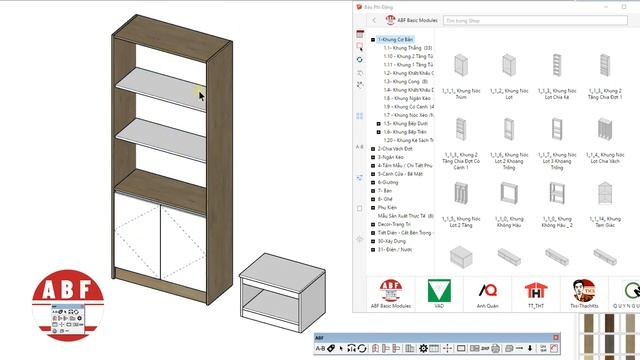Expand the 6-Giường node
Image resolution: width=640 pixels, height=360 pixels.
(x=373, y=182)
